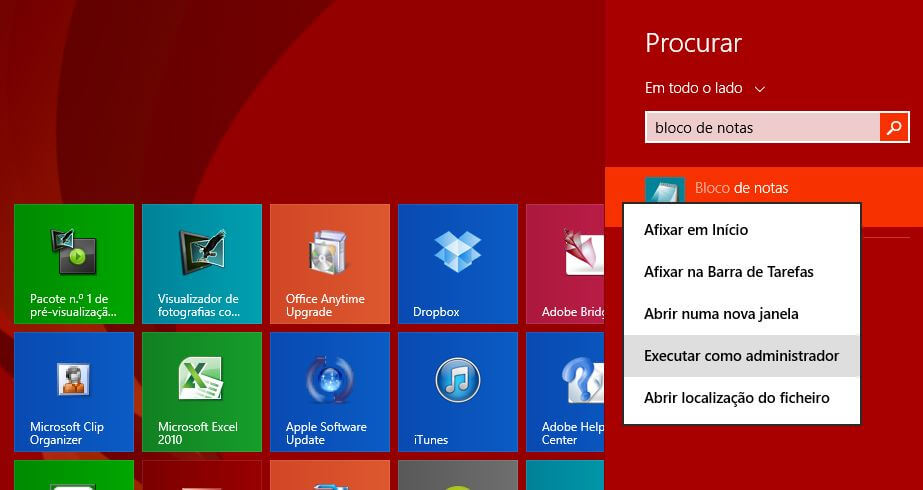Select Abrir numa nova janela
Image resolution: width=923 pixels, height=490 pixels.
click(742, 314)
